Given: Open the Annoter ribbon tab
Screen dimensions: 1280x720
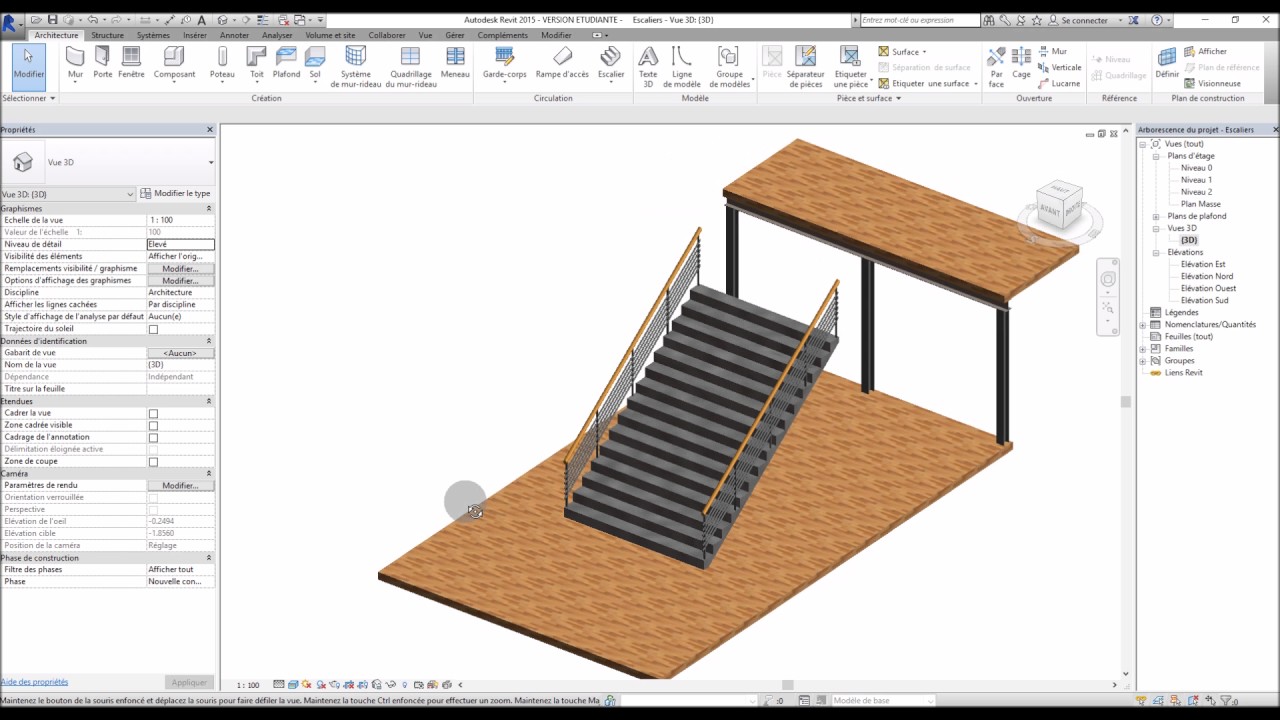Looking at the screenshot, I should click(x=234, y=35).
